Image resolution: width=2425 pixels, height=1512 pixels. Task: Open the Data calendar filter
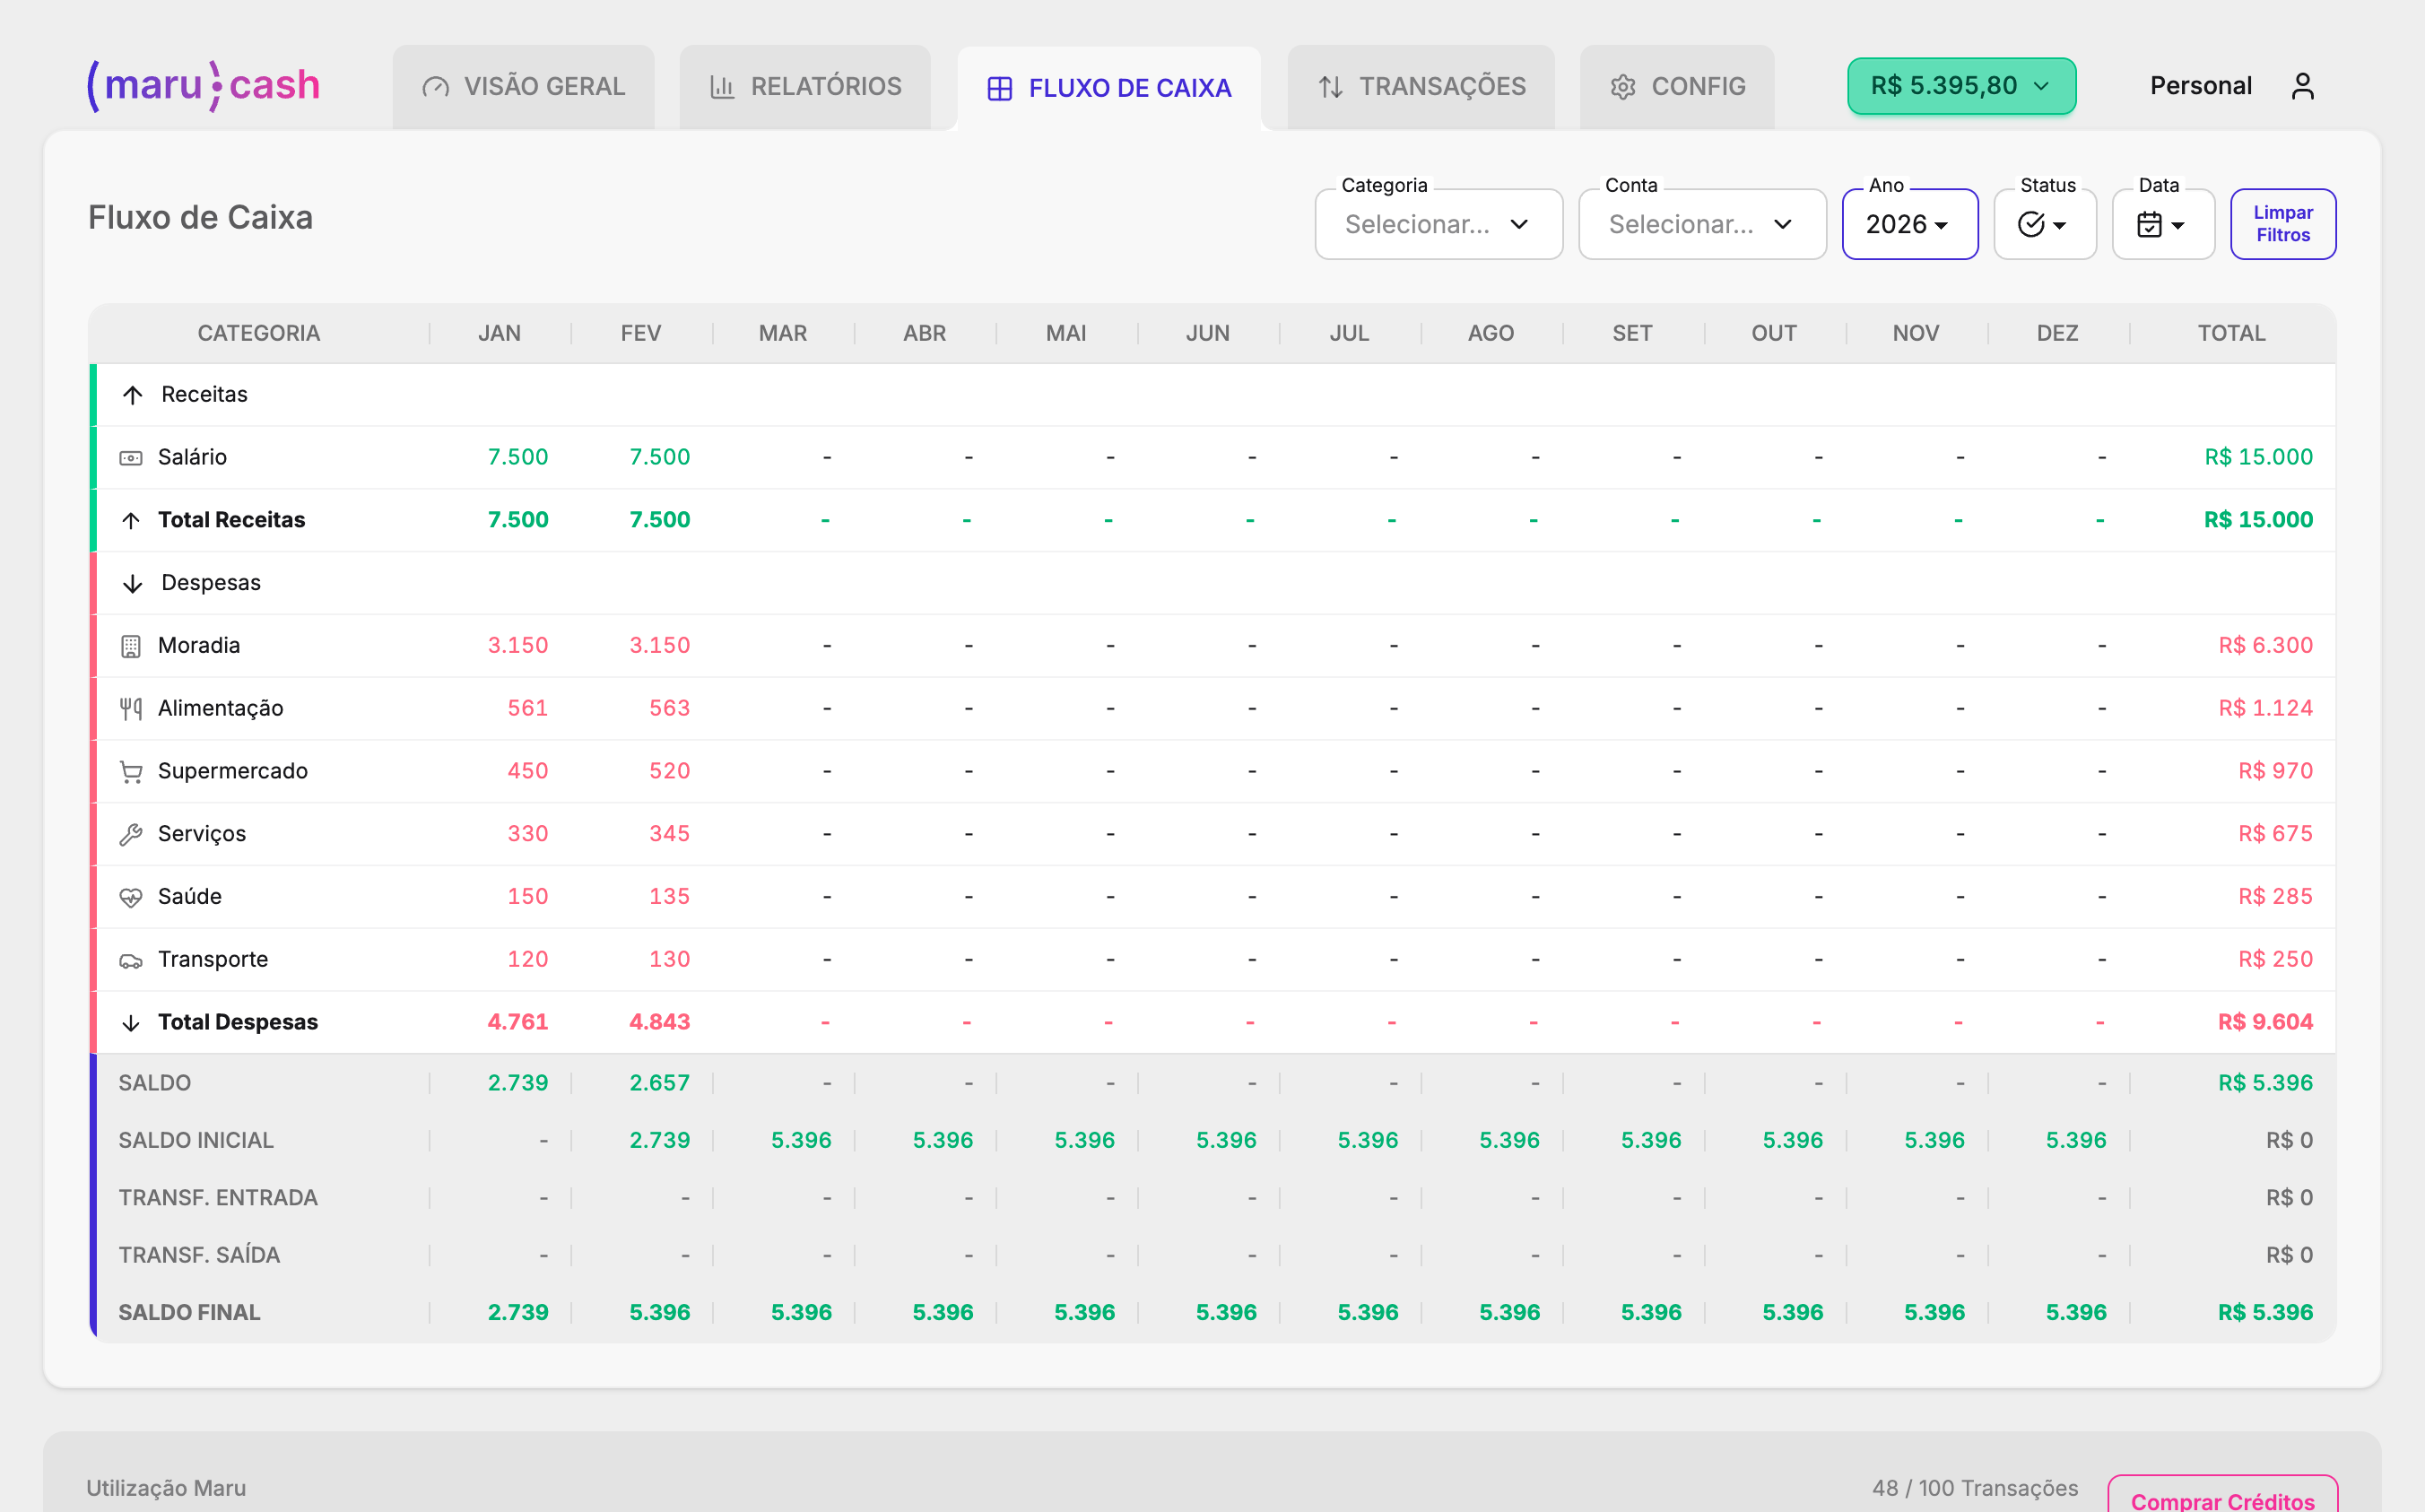(x=2162, y=224)
